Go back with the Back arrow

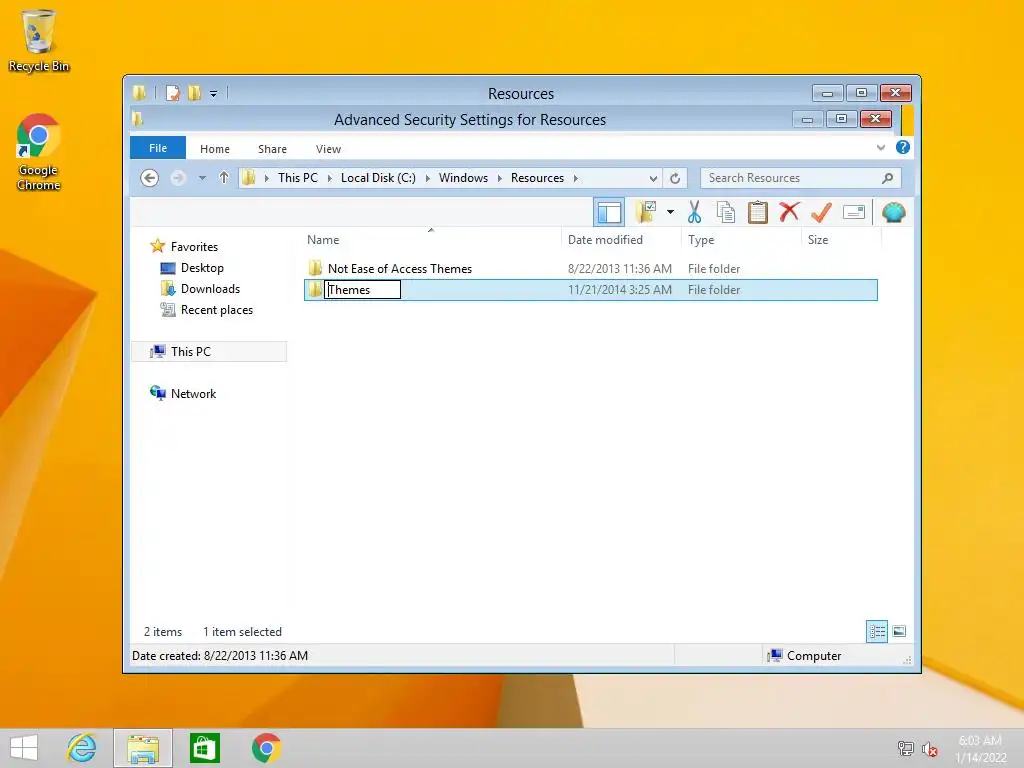[150, 178]
